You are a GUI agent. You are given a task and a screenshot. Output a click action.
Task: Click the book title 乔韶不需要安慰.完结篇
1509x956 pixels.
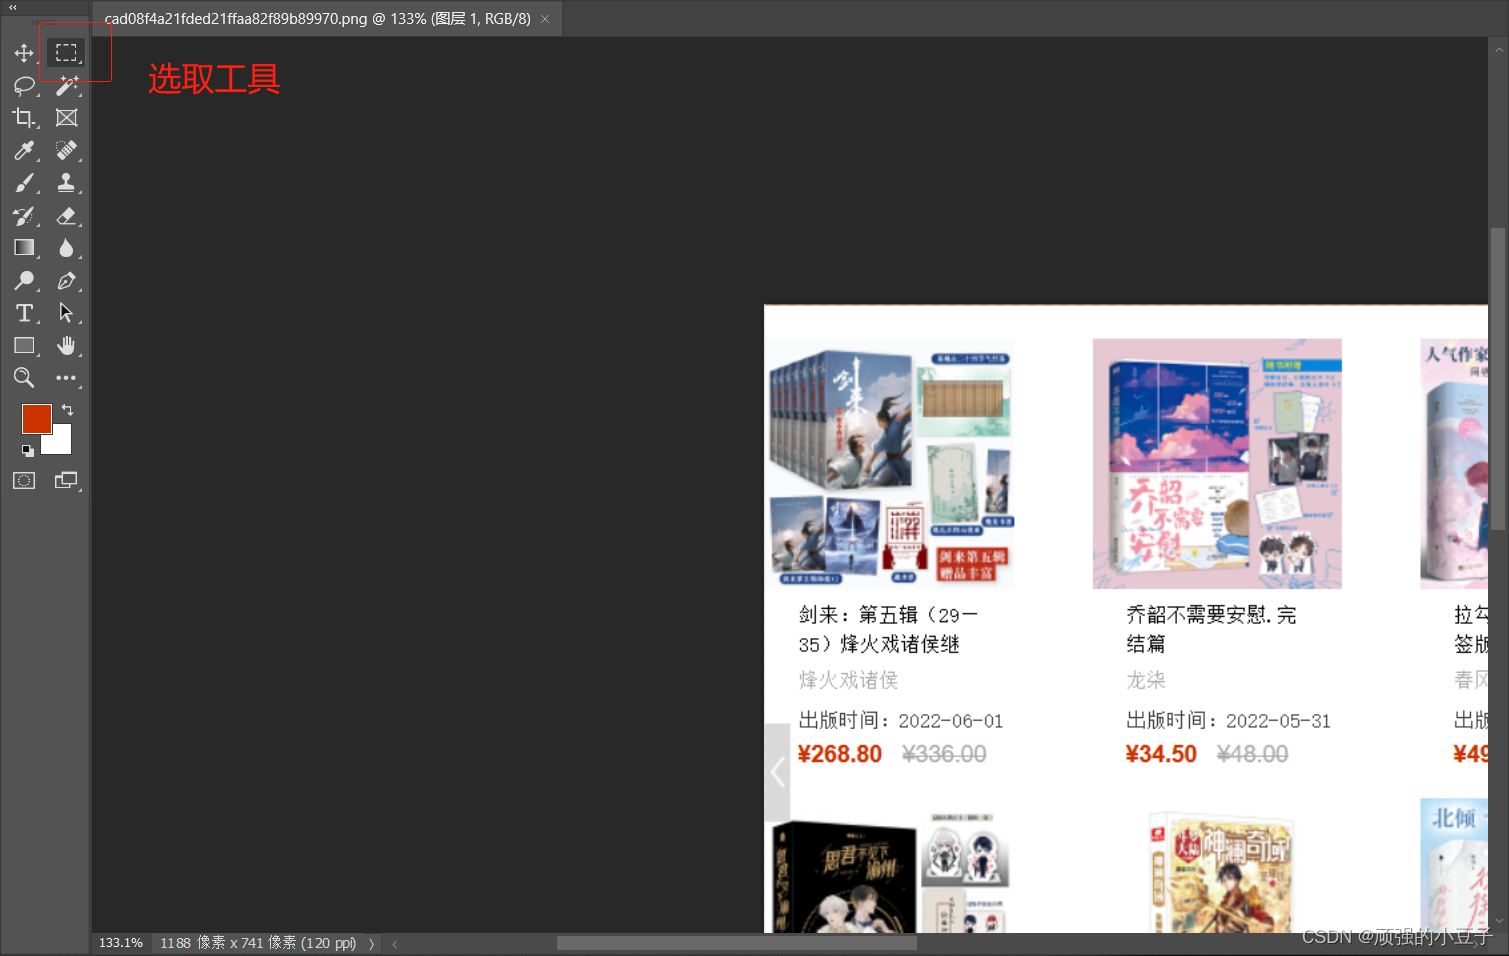pos(1211,629)
